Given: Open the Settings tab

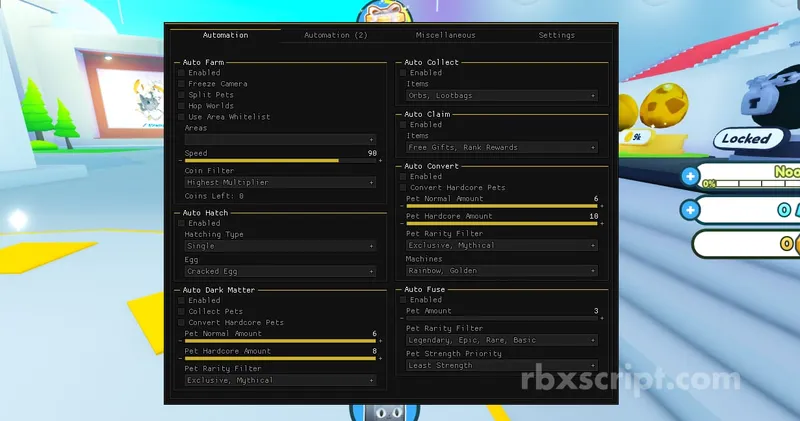Looking at the screenshot, I should [x=557, y=35].
